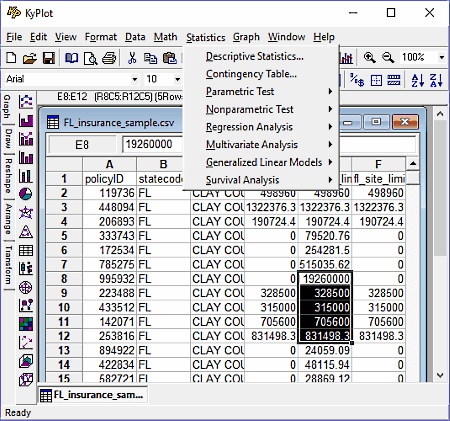
Task: Select the vector arrow plot icon
Action: click(x=26, y=342)
